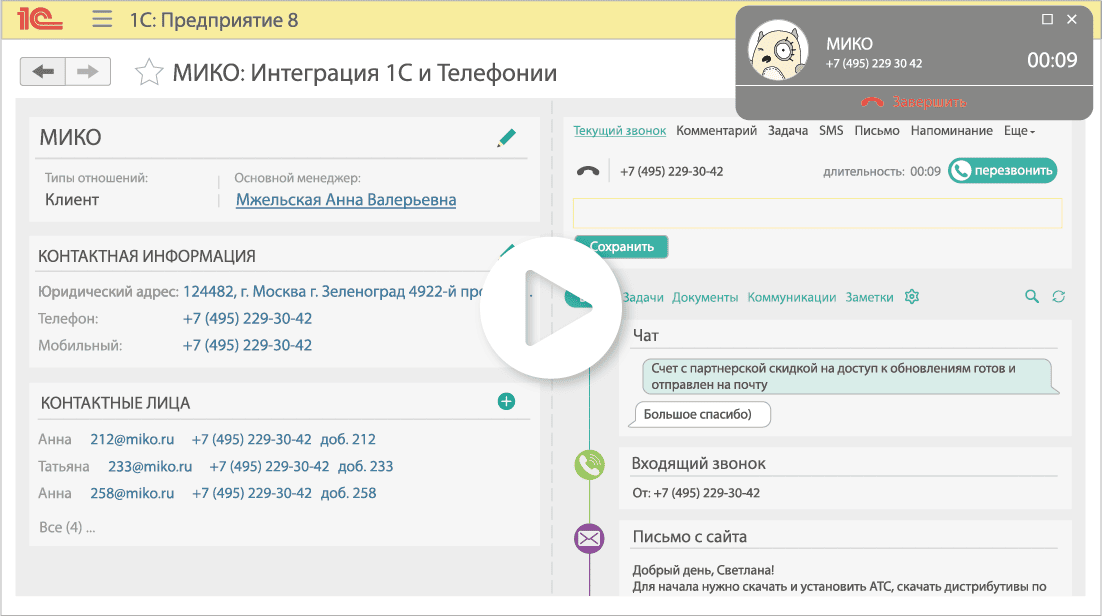Open the incoming call phone icon on timeline
The width and height of the screenshot is (1102, 616).
[589, 465]
